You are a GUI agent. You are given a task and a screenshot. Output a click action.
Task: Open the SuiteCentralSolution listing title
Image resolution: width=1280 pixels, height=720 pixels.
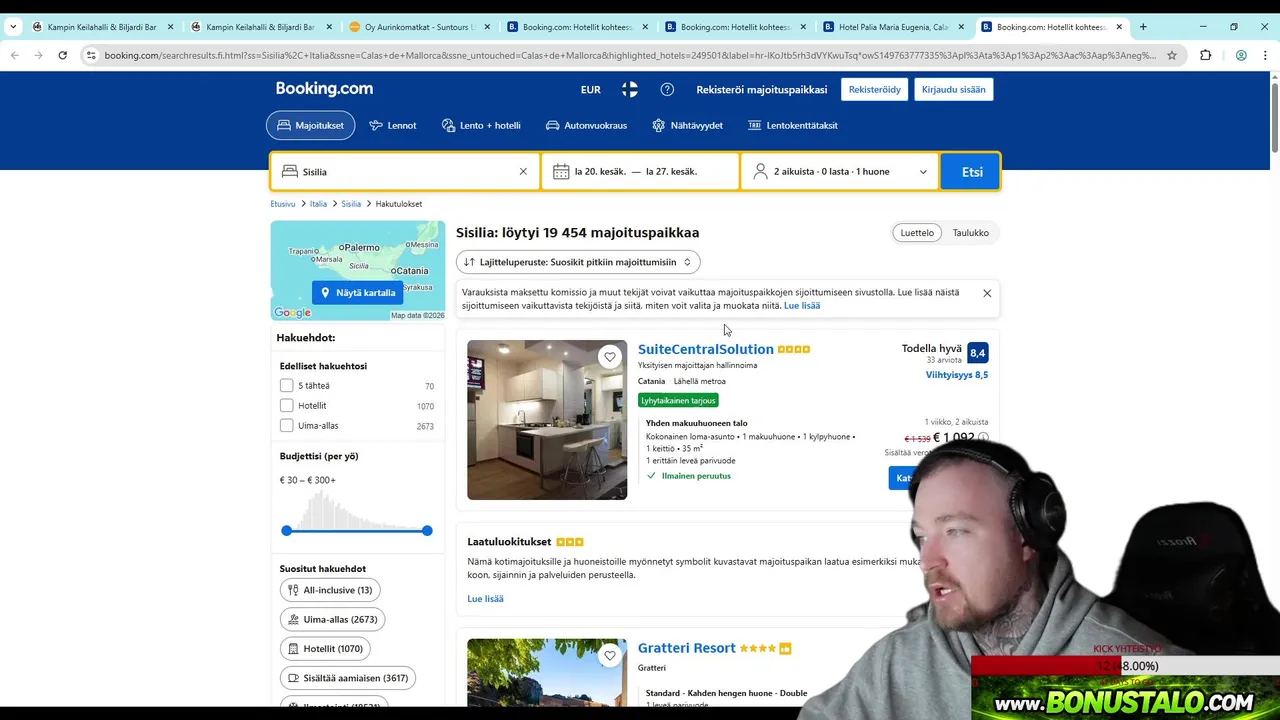click(x=706, y=349)
